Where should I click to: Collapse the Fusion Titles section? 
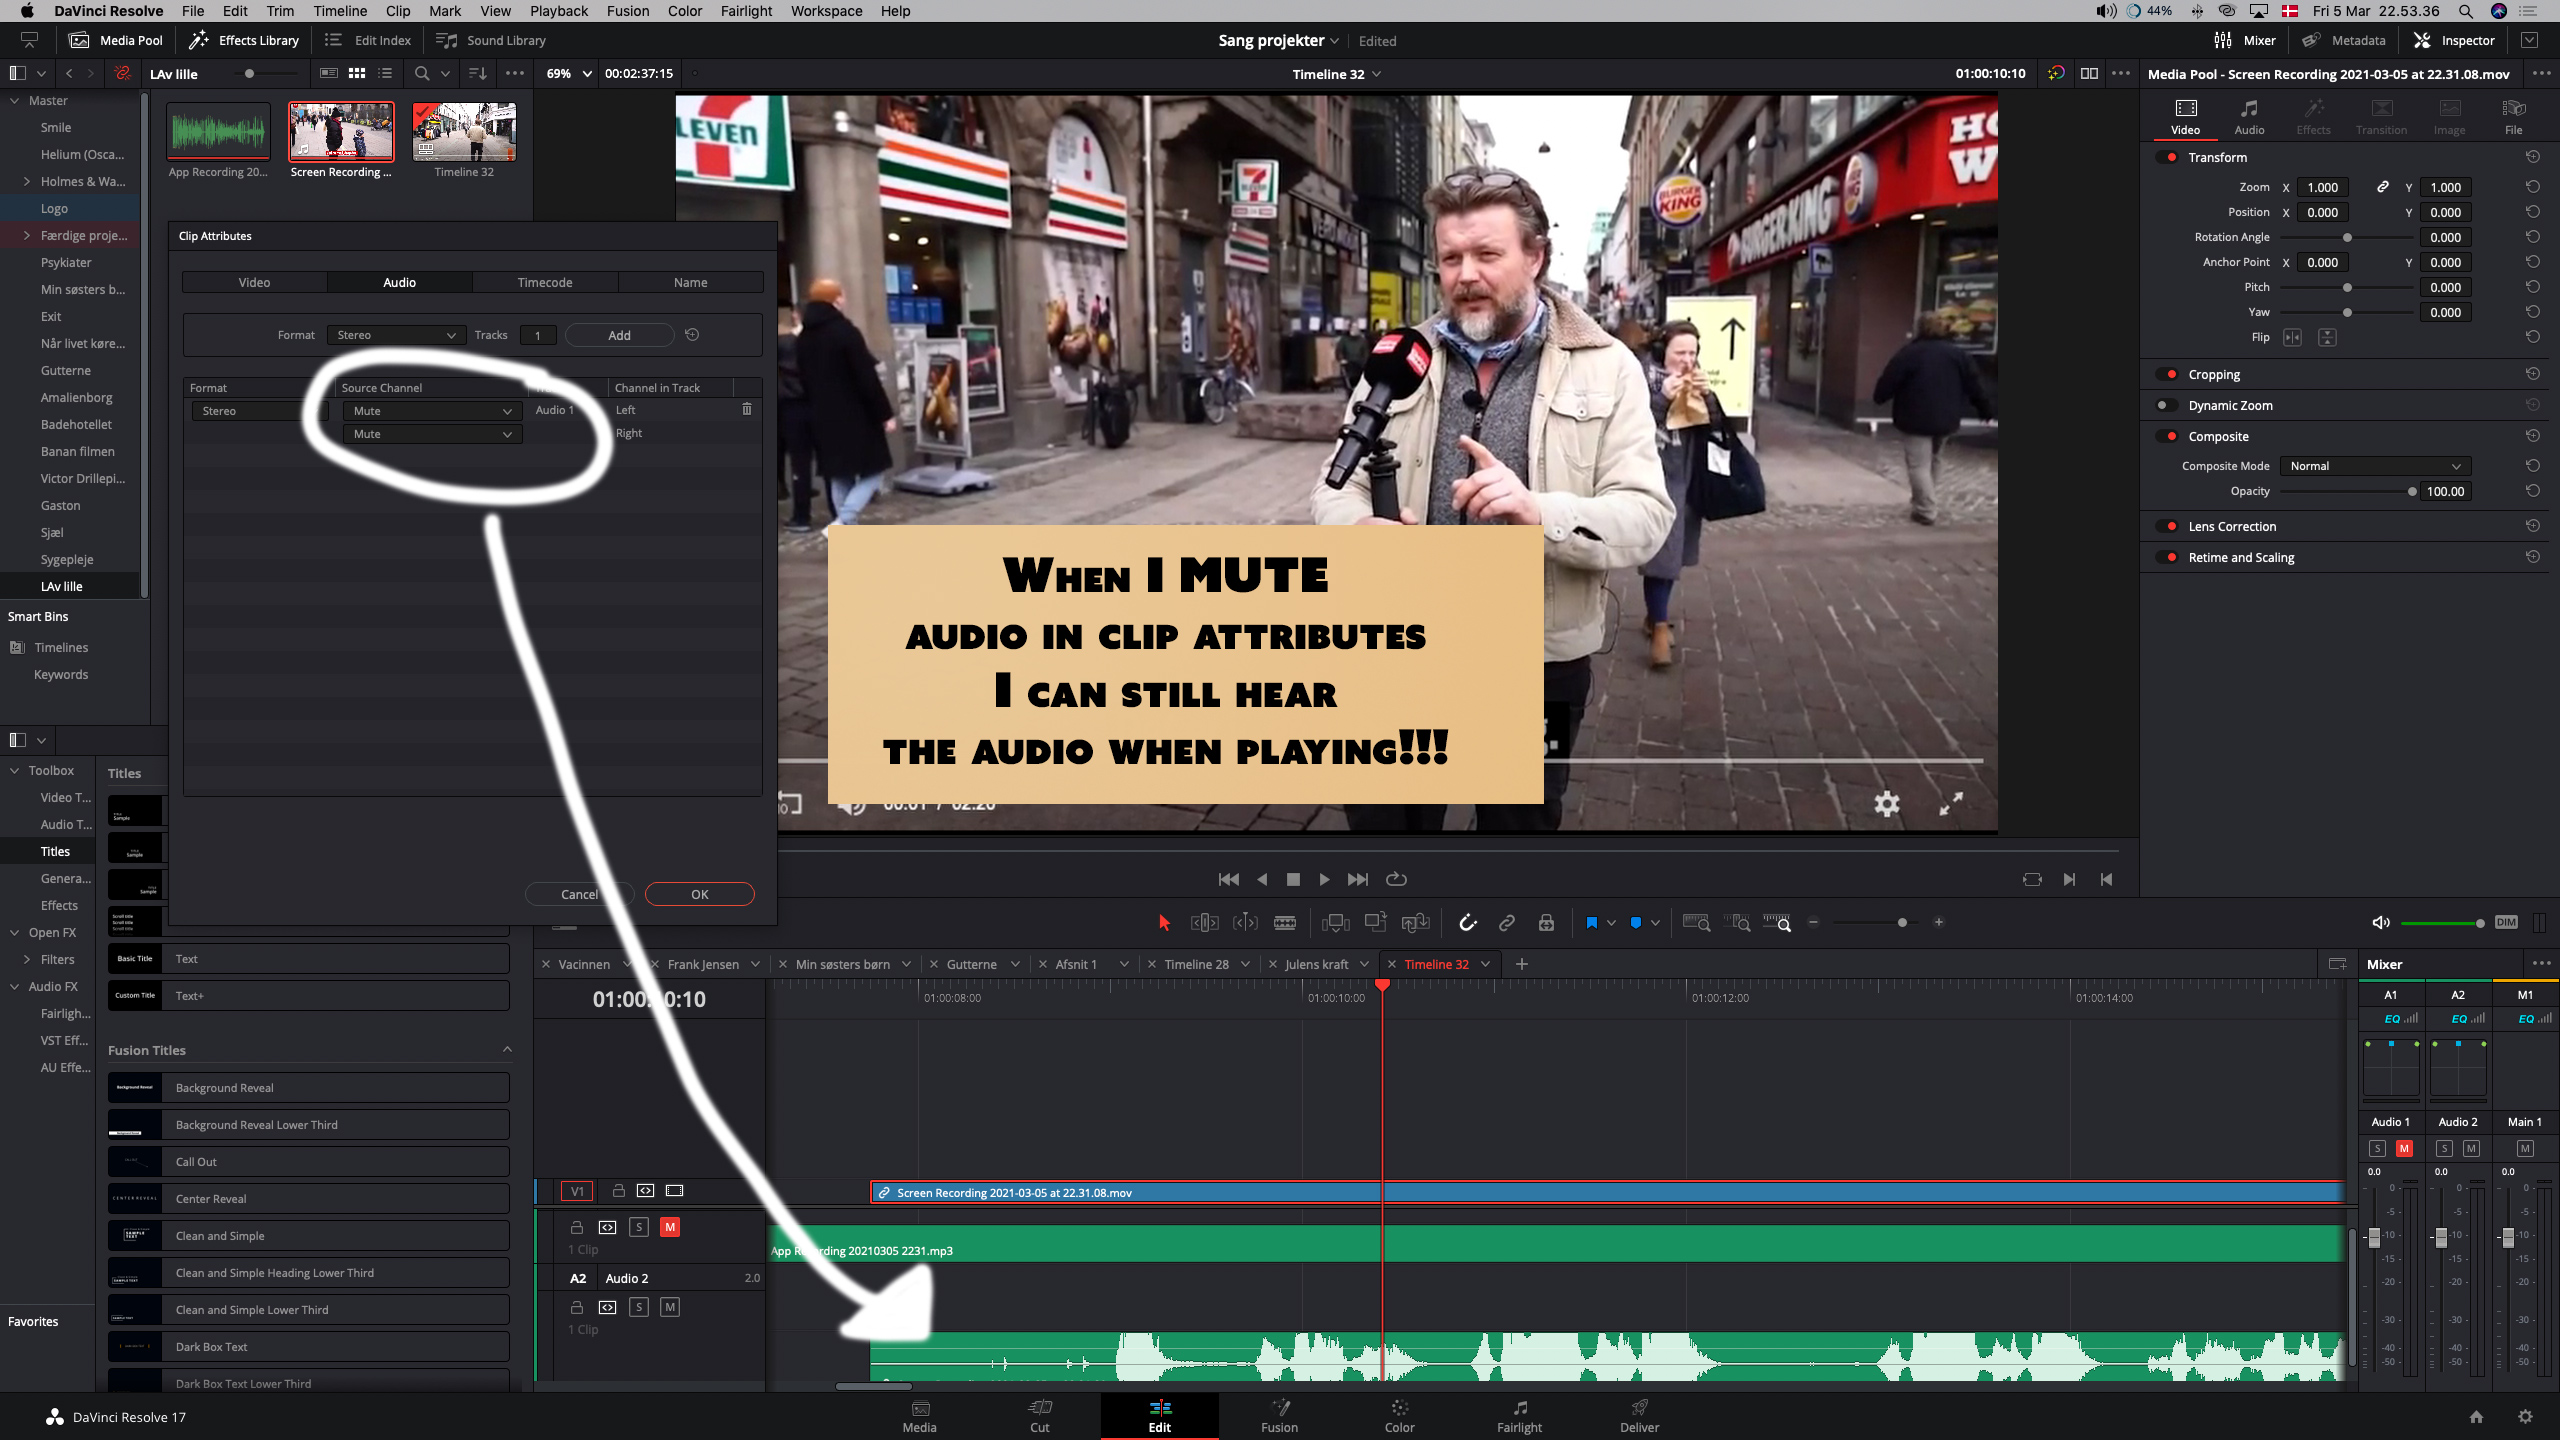tap(507, 1049)
